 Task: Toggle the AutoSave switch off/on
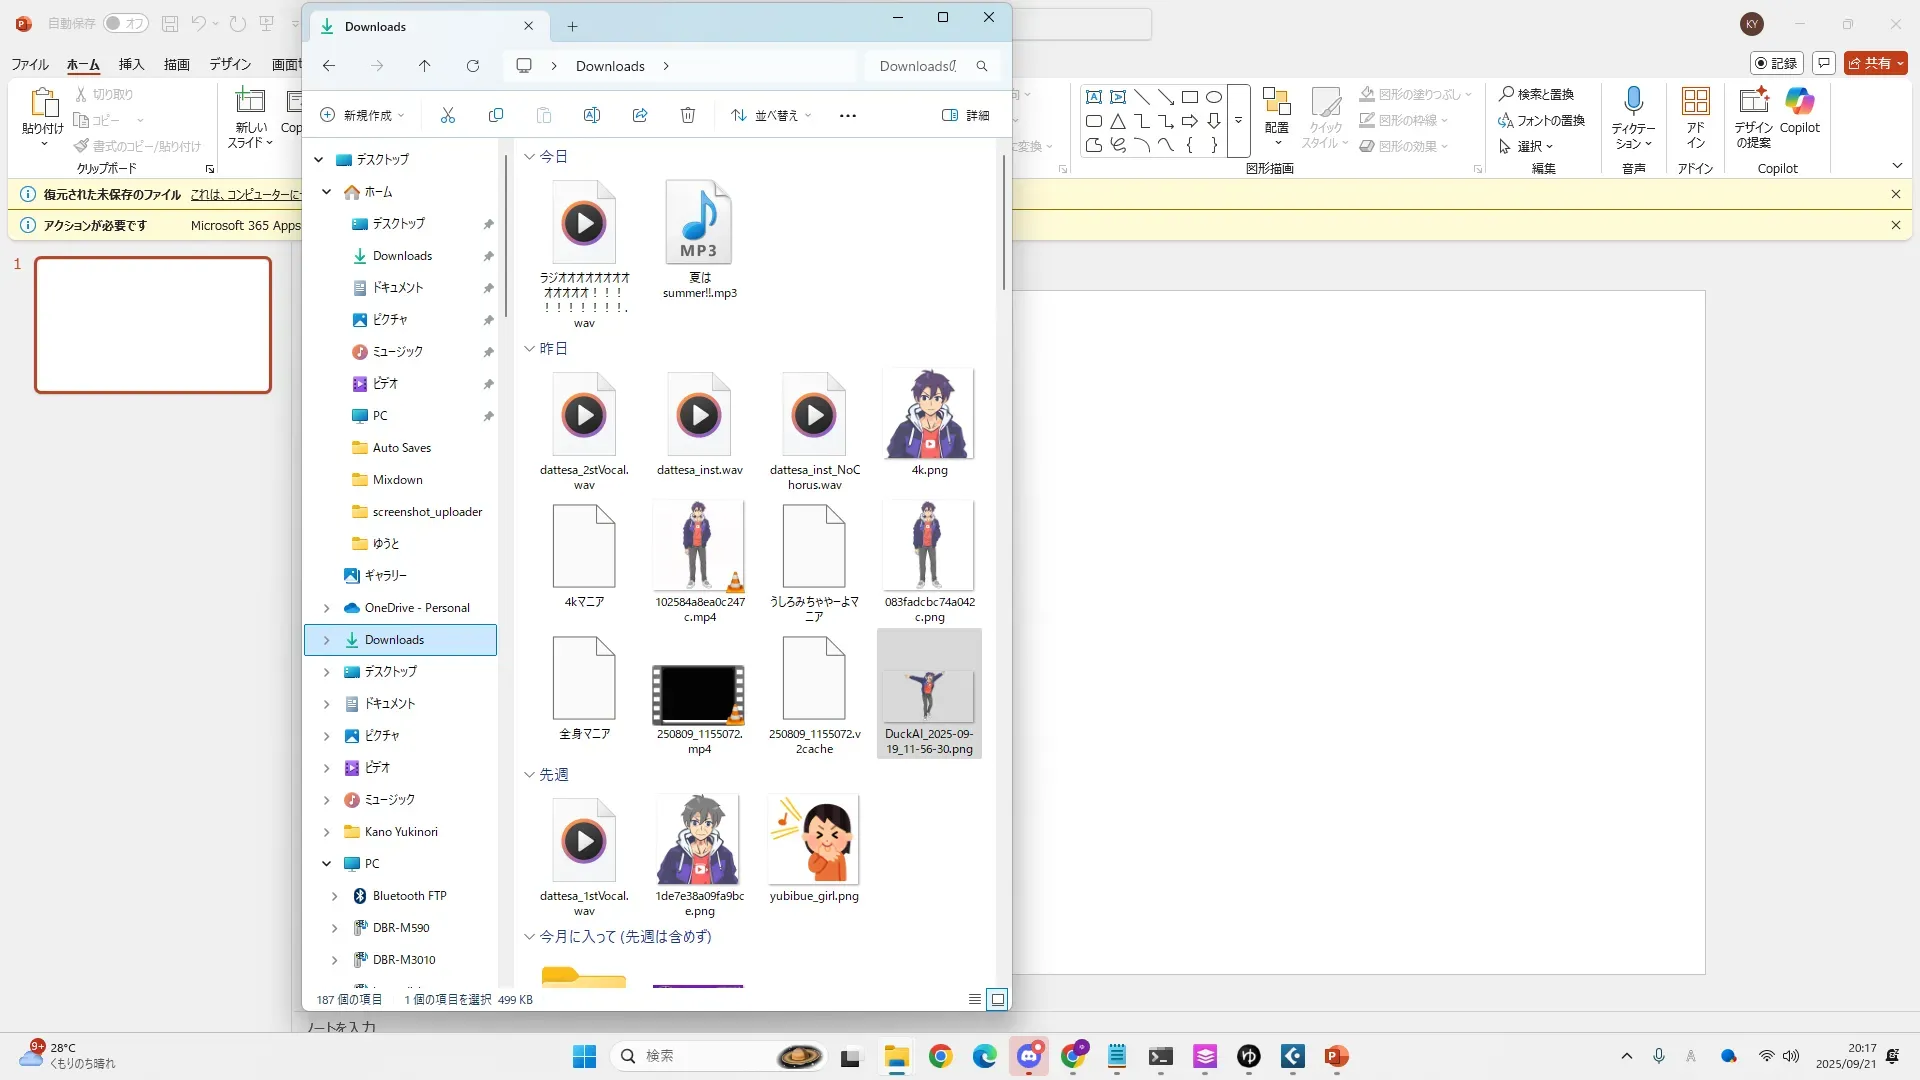coord(125,23)
